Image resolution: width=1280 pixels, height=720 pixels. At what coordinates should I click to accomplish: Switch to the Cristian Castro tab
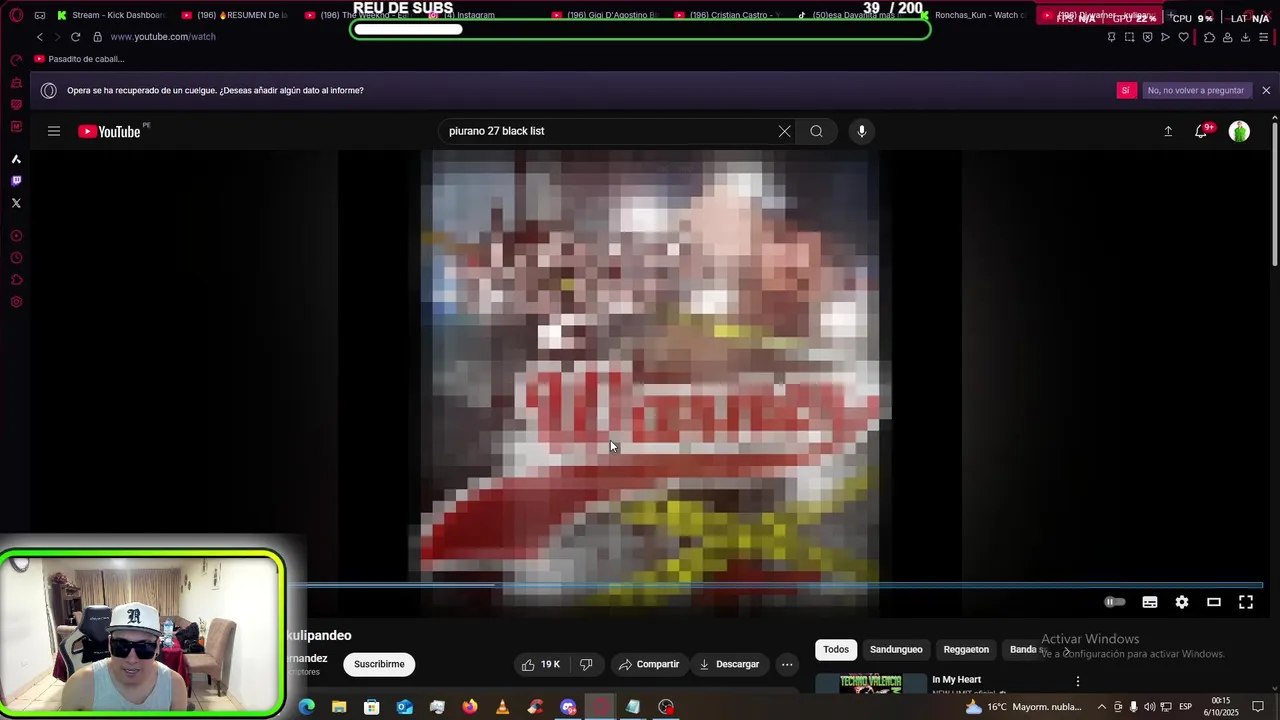click(729, 15)
